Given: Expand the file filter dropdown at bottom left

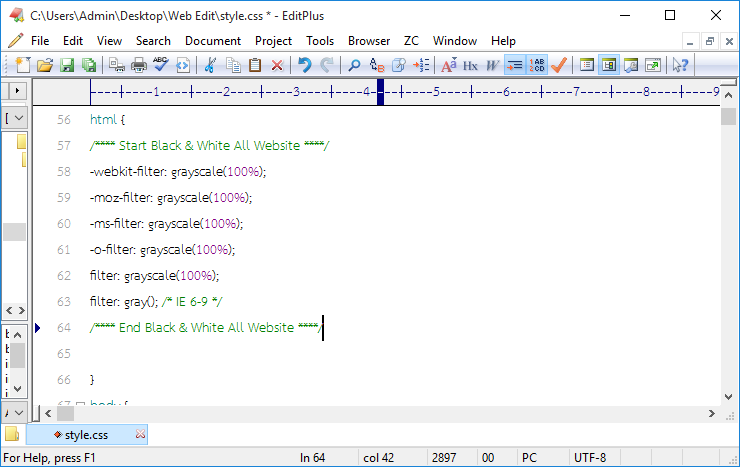Looking at the screenshot, I should pos(15,413).
